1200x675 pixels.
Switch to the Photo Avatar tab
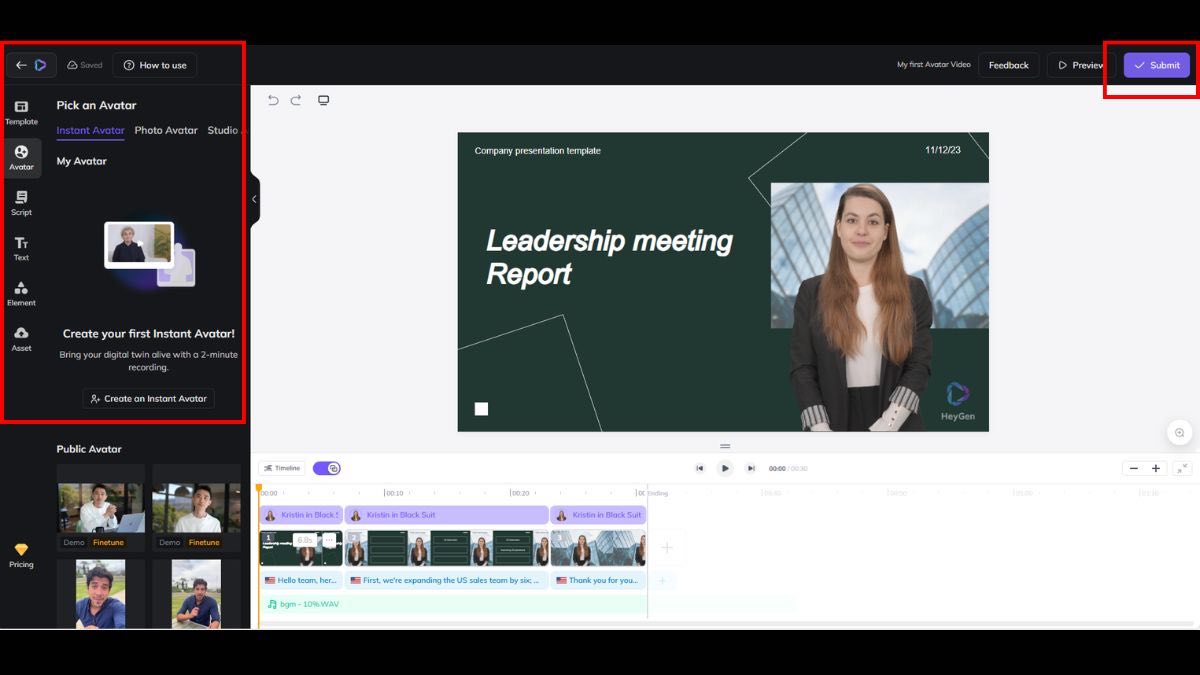165,130
